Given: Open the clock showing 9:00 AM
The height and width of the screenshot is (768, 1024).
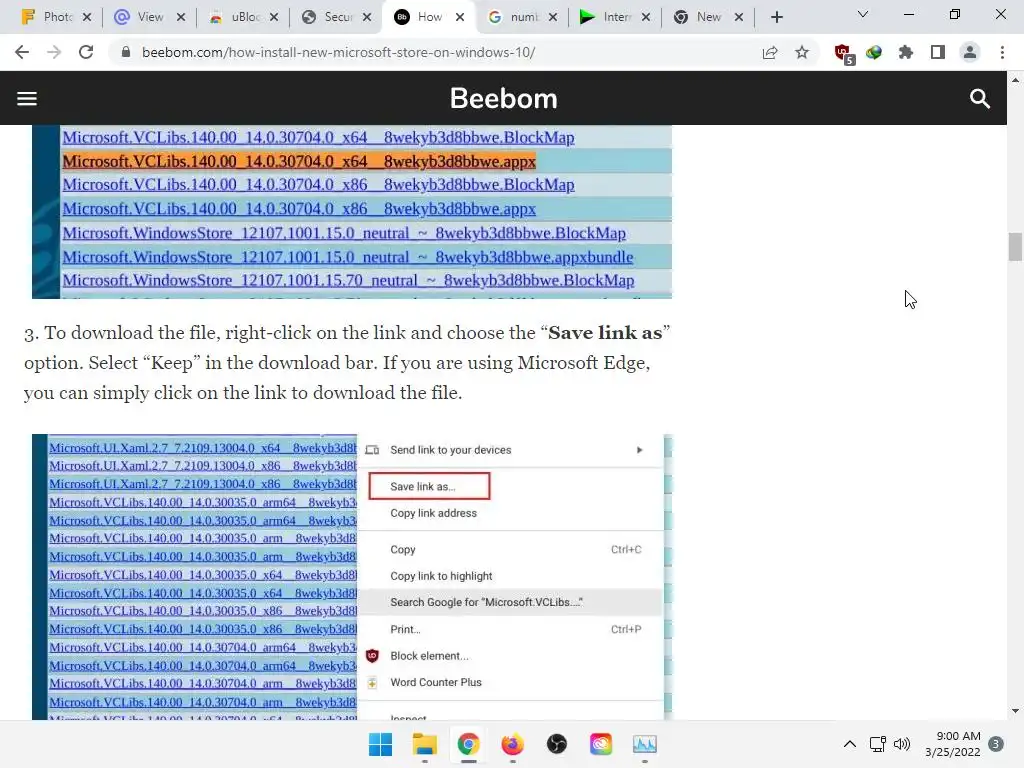Looking at the screenshot, I should point(952,744).
